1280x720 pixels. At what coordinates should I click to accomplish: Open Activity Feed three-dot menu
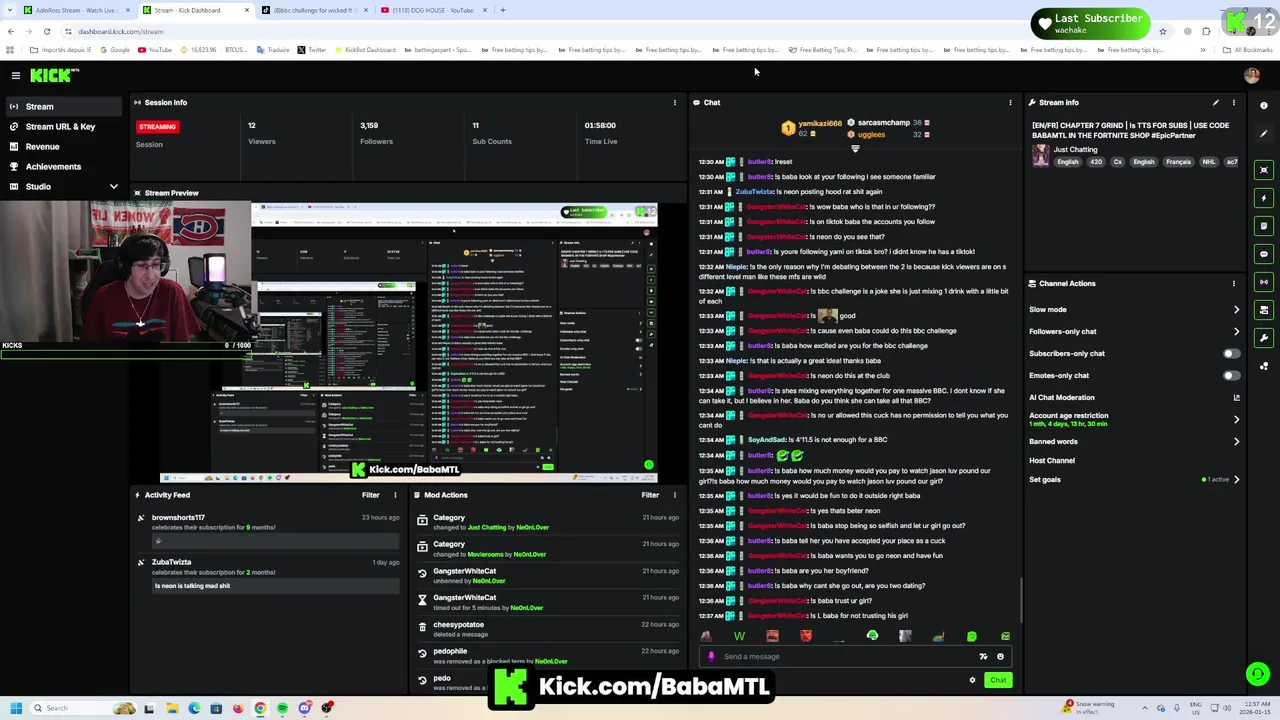[x=394, y=495]
